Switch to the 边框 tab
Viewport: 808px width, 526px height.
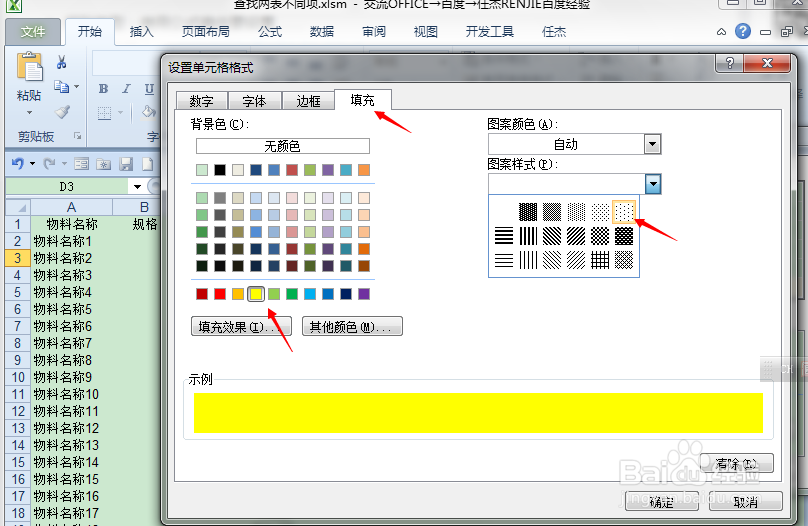[308, 101]
